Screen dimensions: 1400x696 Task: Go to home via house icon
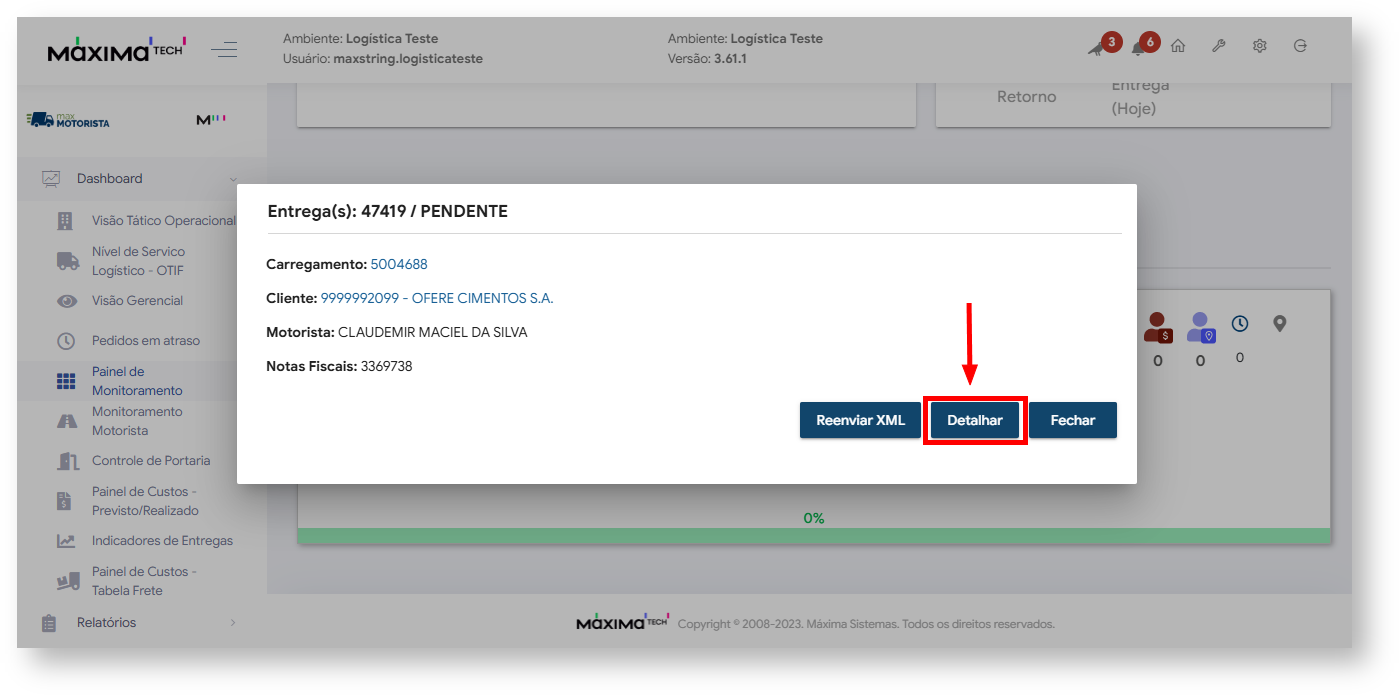(x=1178, y=46)
